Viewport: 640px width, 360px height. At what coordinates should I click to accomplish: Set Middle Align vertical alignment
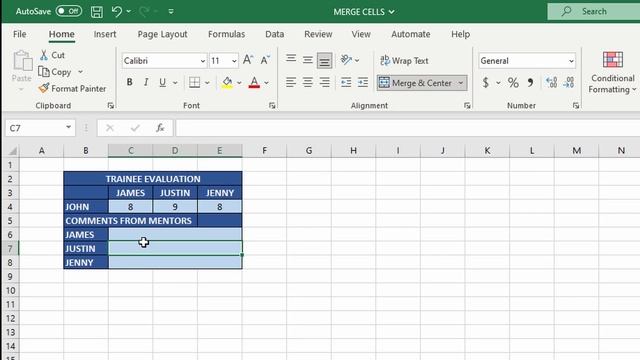coord(308,60)
